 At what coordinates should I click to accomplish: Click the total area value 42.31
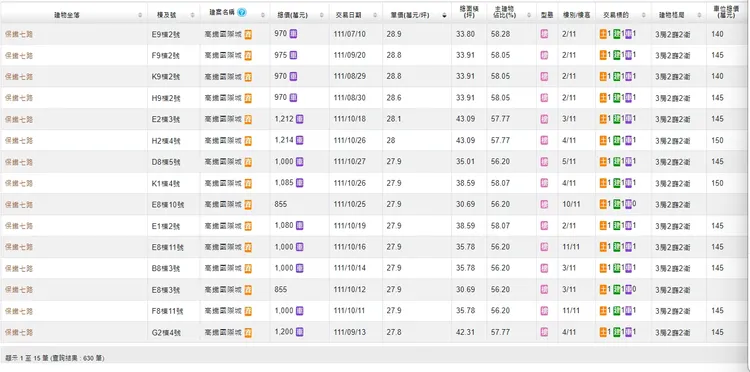click(x=465, y=332)
